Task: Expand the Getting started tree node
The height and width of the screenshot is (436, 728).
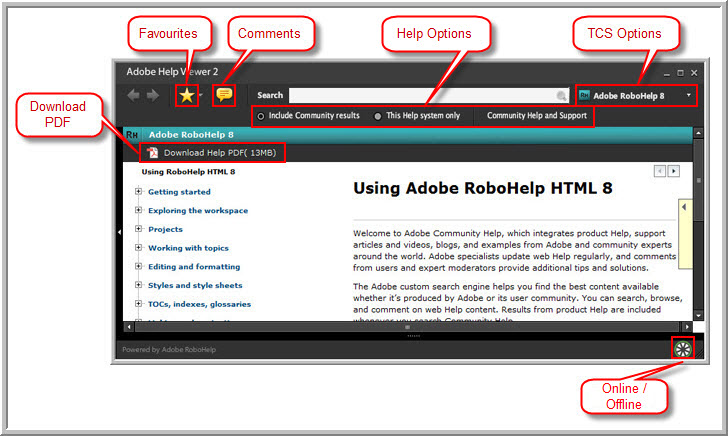Action: pos(138,192)
